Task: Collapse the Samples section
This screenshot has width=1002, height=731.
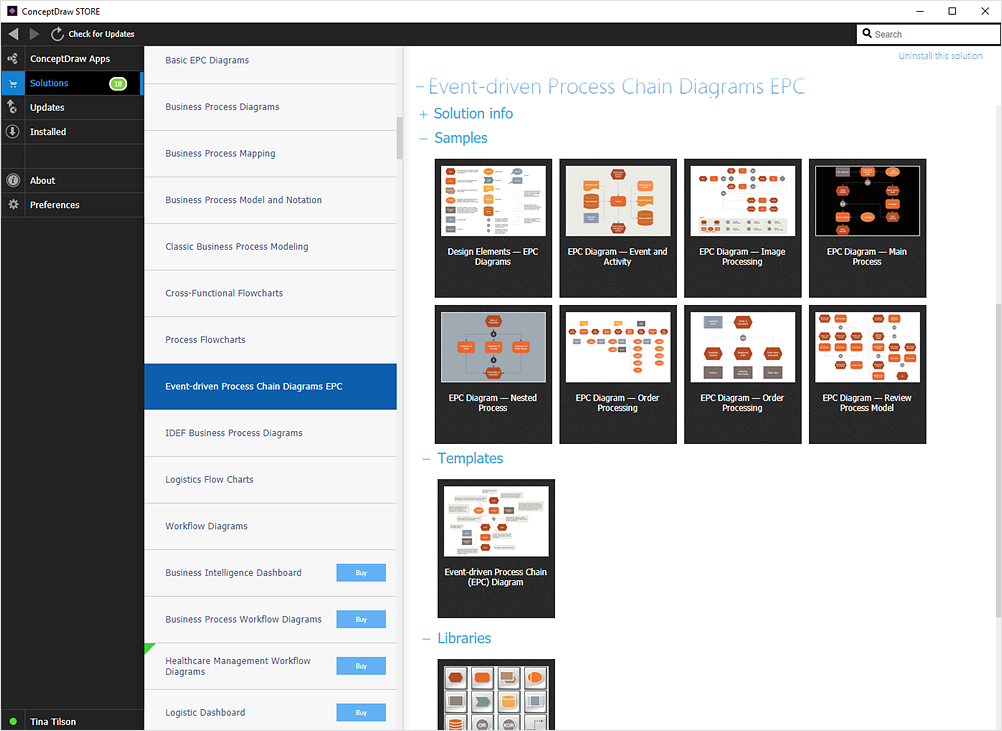Action: pyautogui.click(x=423, y=139)
